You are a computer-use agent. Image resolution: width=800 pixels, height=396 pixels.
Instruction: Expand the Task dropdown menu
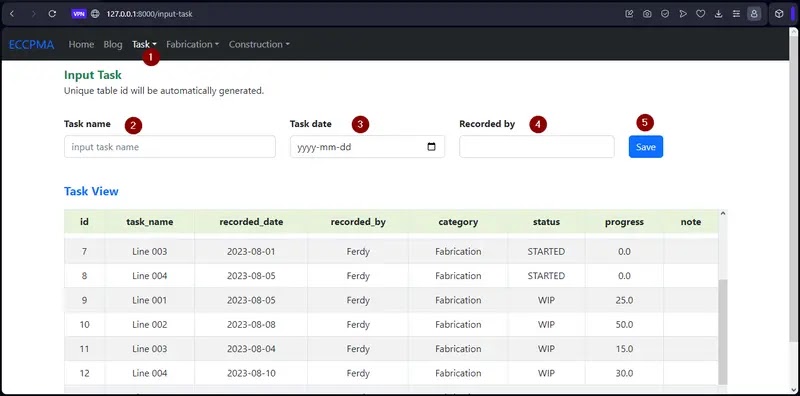[144, 44]
